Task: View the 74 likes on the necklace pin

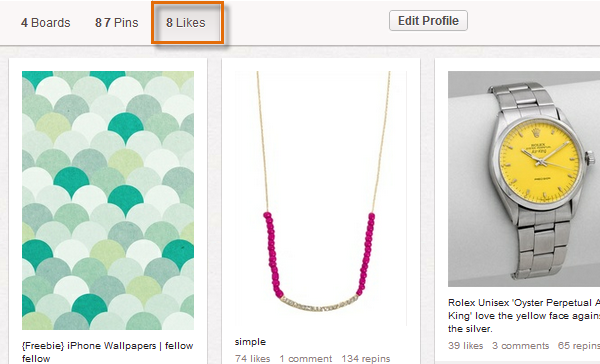Action: [252, 359]
